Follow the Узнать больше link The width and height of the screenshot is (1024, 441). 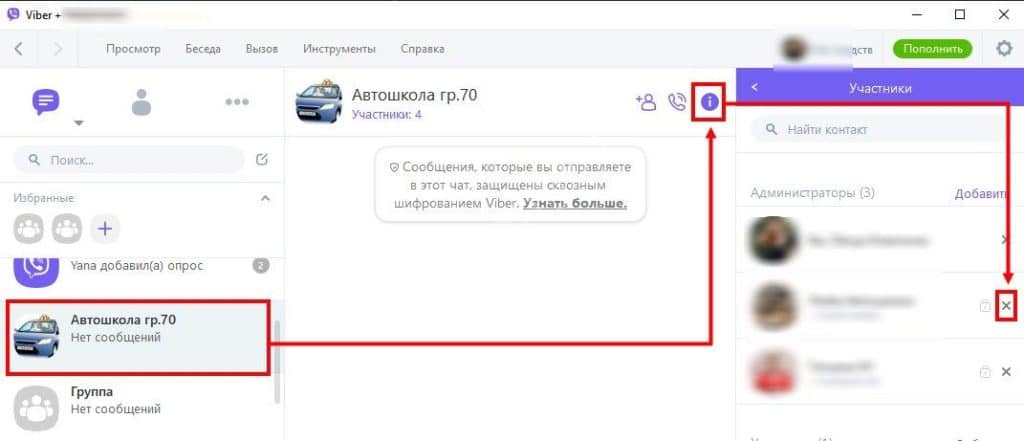pos(575,203)
